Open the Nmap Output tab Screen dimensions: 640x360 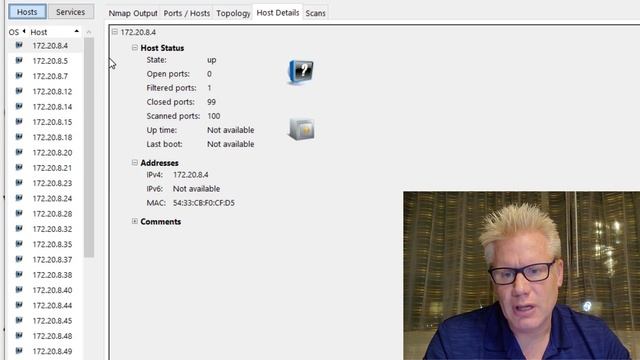[133, 13]
